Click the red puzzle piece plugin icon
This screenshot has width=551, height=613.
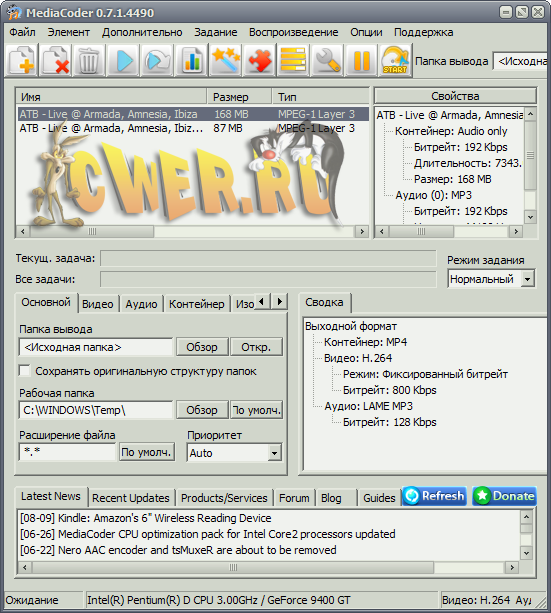260,60
